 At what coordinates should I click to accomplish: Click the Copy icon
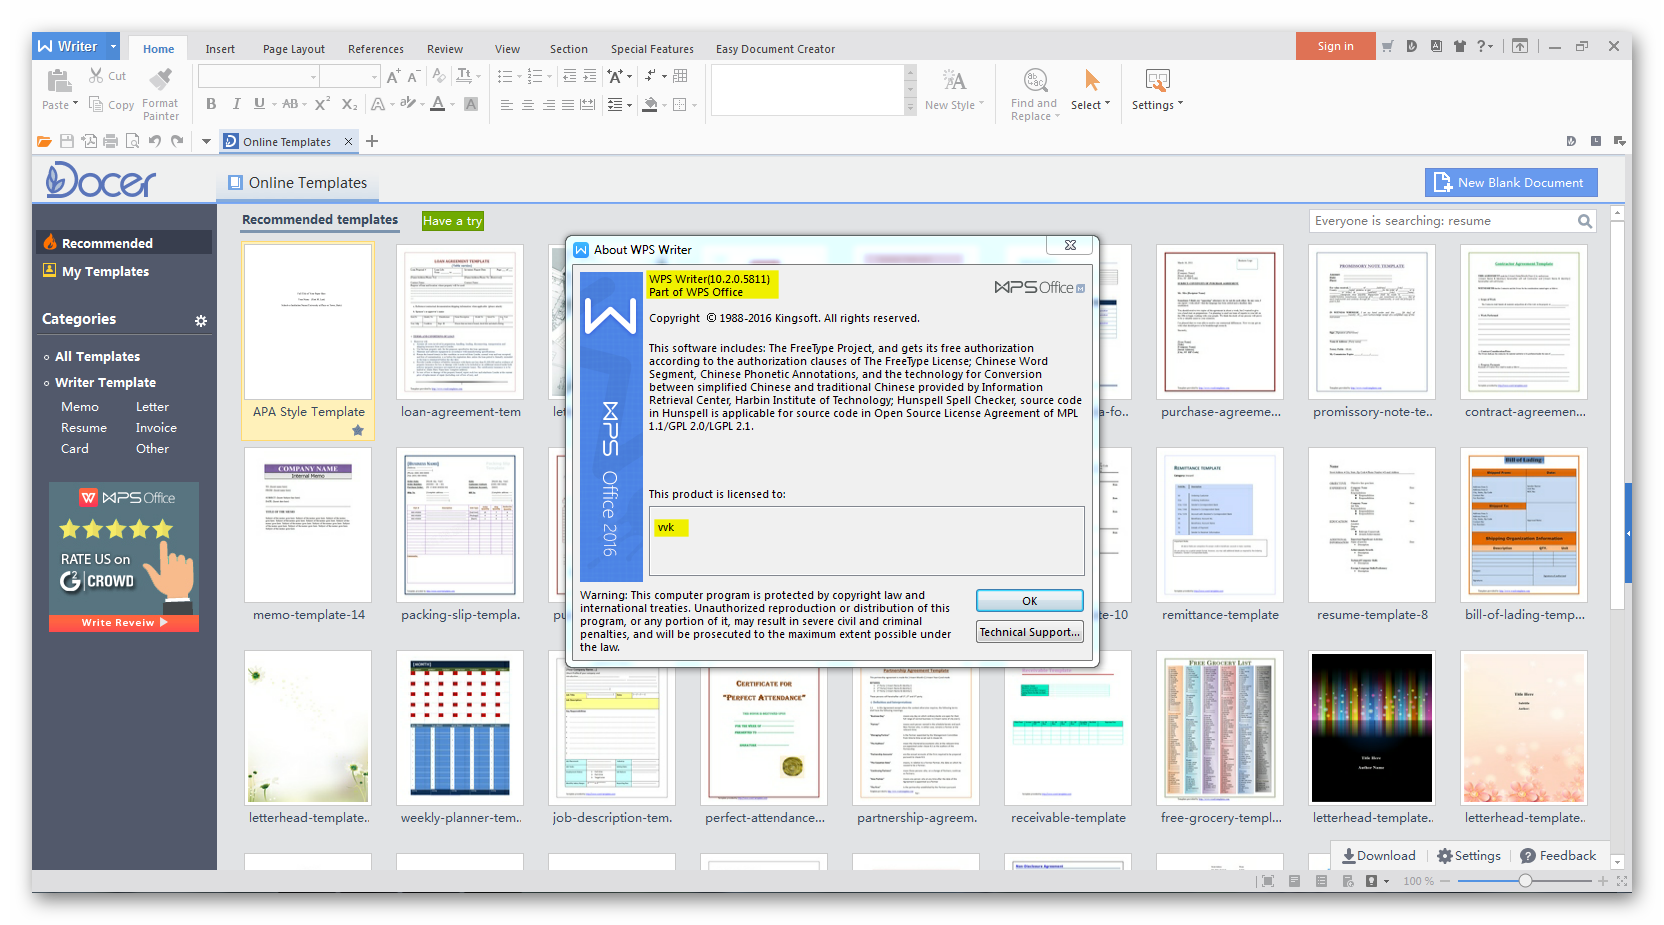[x=96, y=104]
